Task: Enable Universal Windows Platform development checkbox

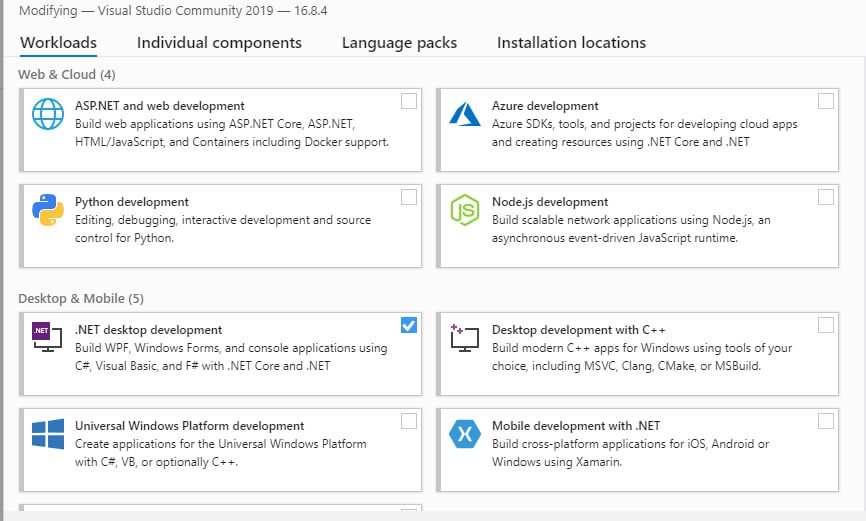Action: (409, 422)
